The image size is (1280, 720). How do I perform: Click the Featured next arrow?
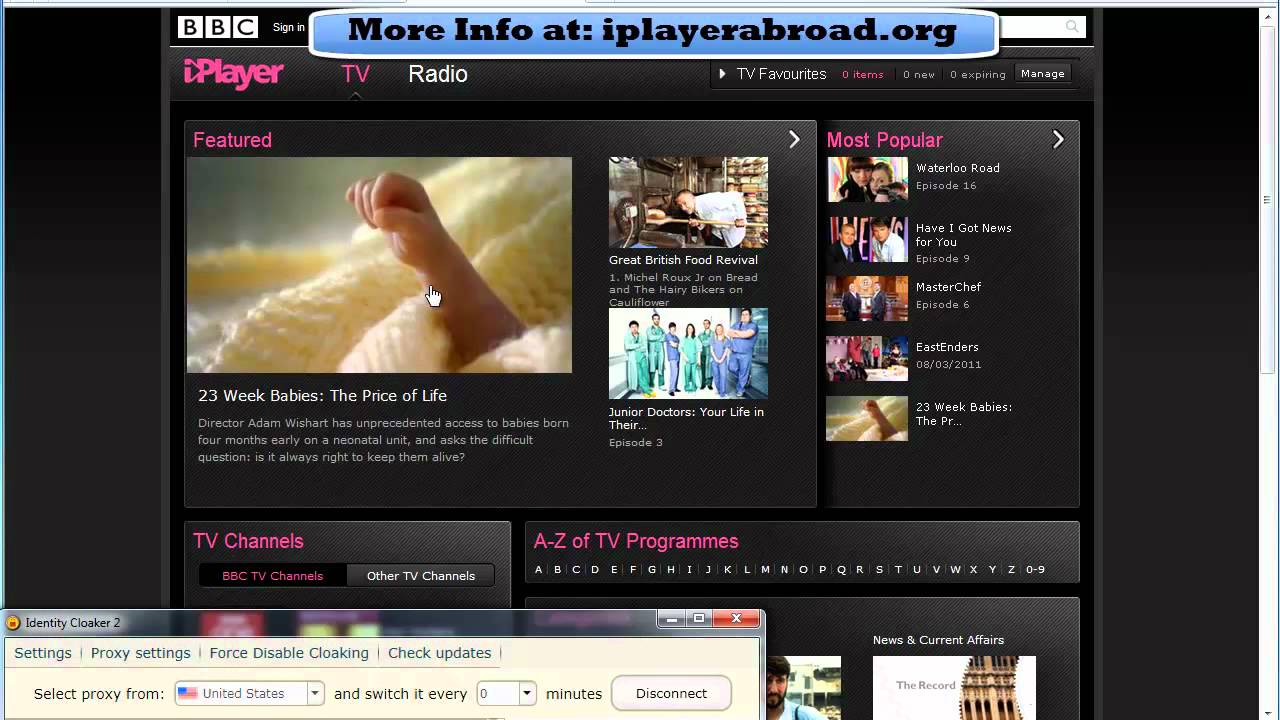794,140
